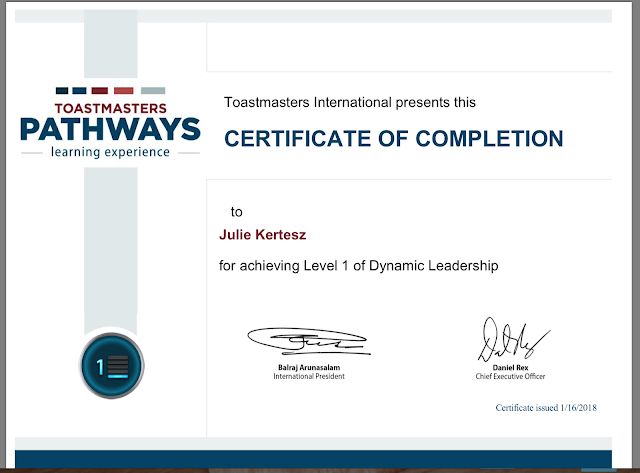Click the Level 1 badge icon

click(x=111, y=365)
